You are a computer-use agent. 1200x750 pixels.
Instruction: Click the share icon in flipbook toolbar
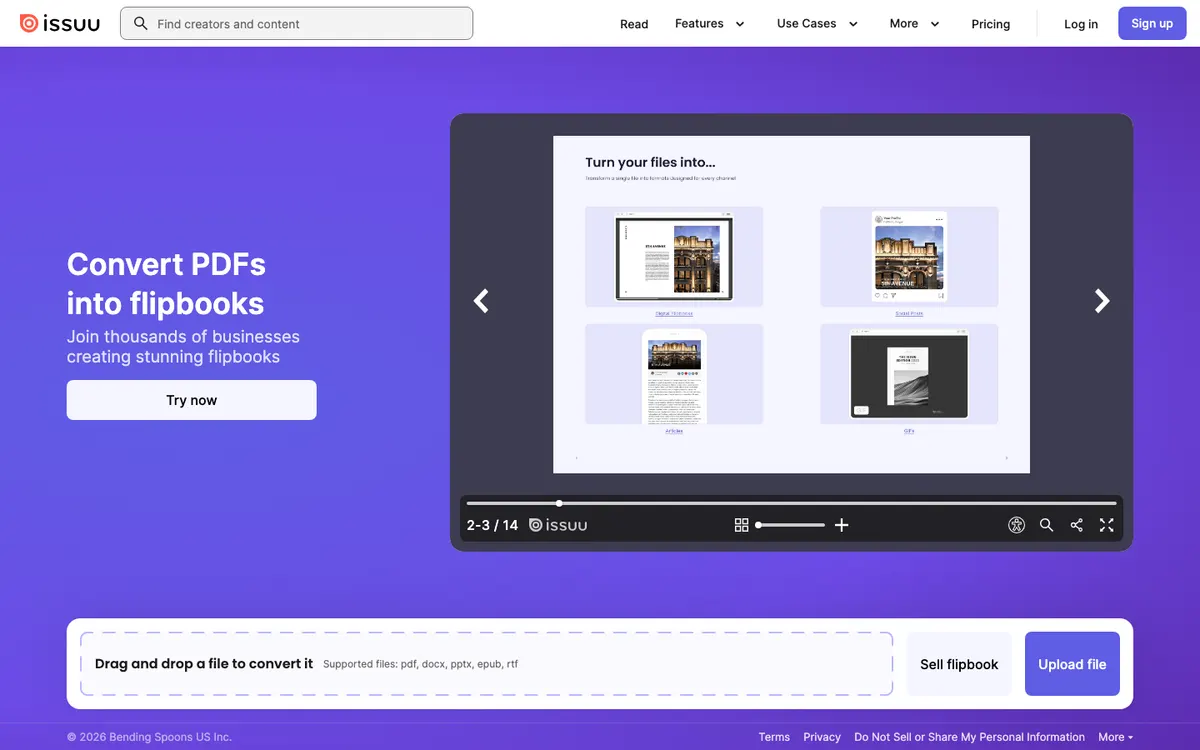tap(1077, 525)
